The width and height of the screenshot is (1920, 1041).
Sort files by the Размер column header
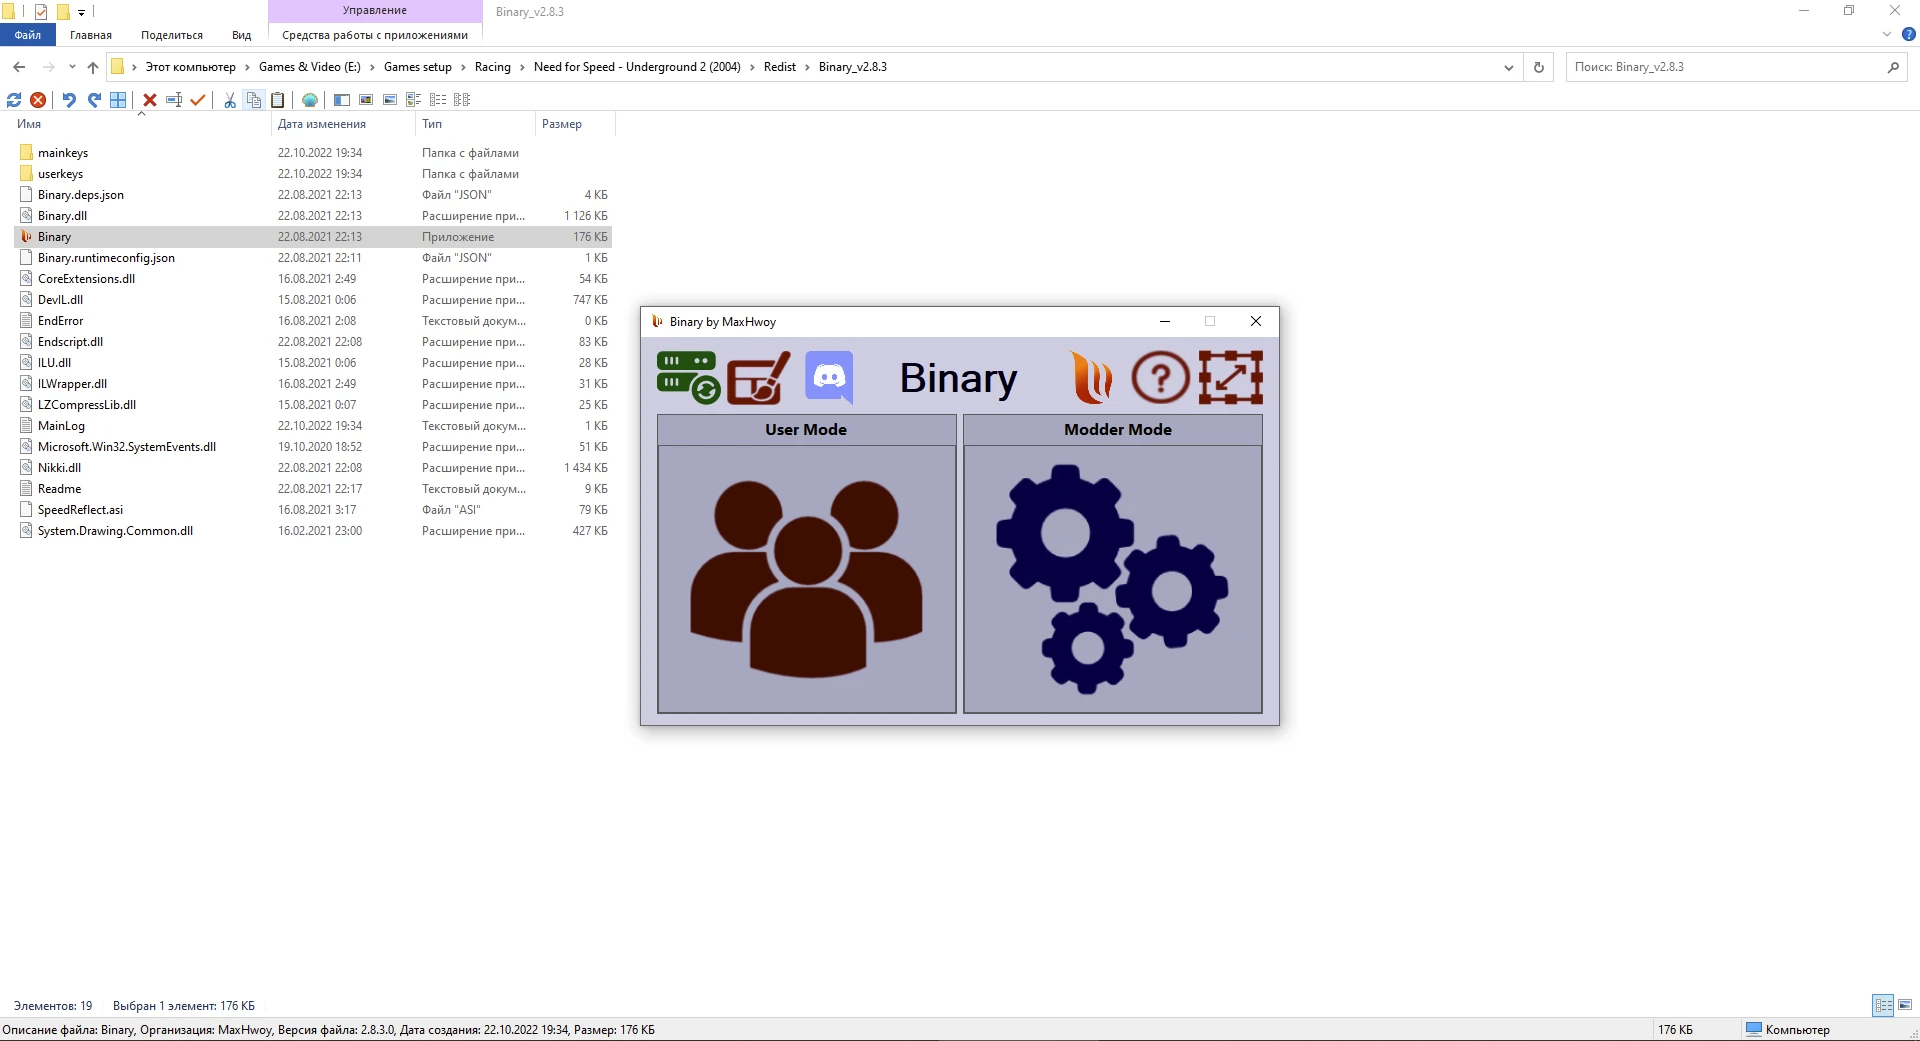coord(562,124)
